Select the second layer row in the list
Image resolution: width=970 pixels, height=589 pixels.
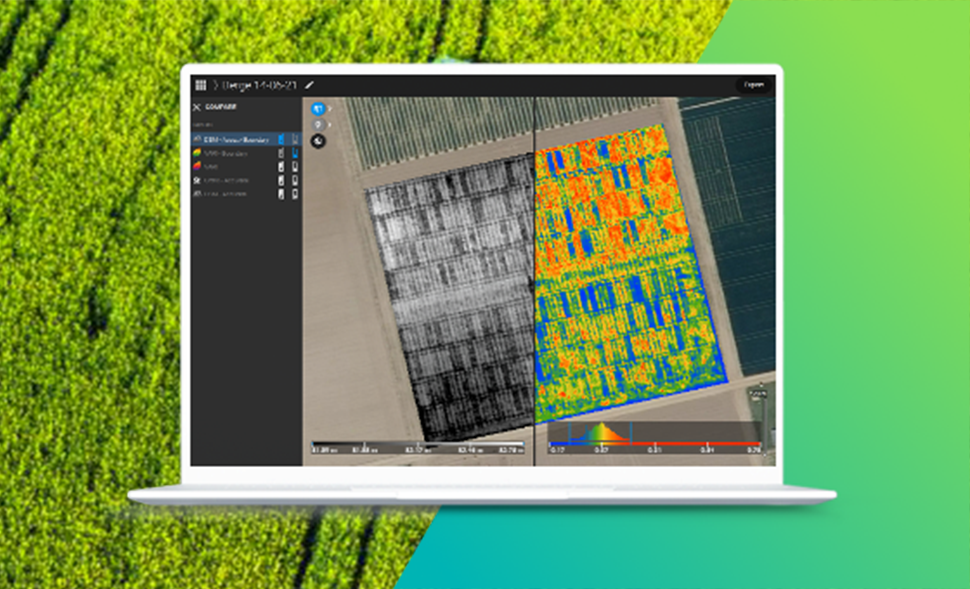click(246, 153)
